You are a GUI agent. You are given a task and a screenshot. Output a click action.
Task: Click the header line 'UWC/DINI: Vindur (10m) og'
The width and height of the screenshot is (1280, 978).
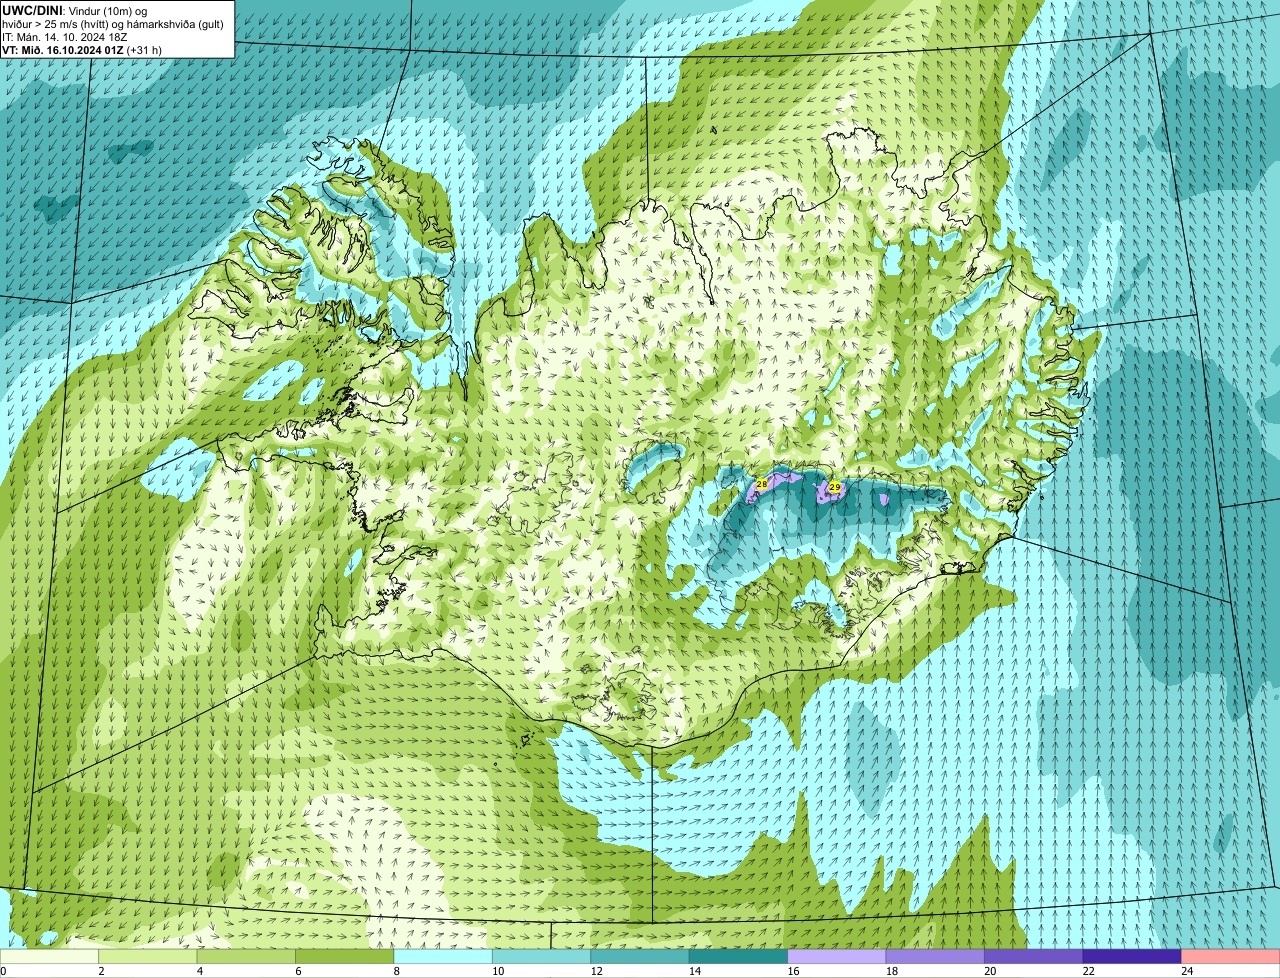pyautogui.click(x=77, y=10)
